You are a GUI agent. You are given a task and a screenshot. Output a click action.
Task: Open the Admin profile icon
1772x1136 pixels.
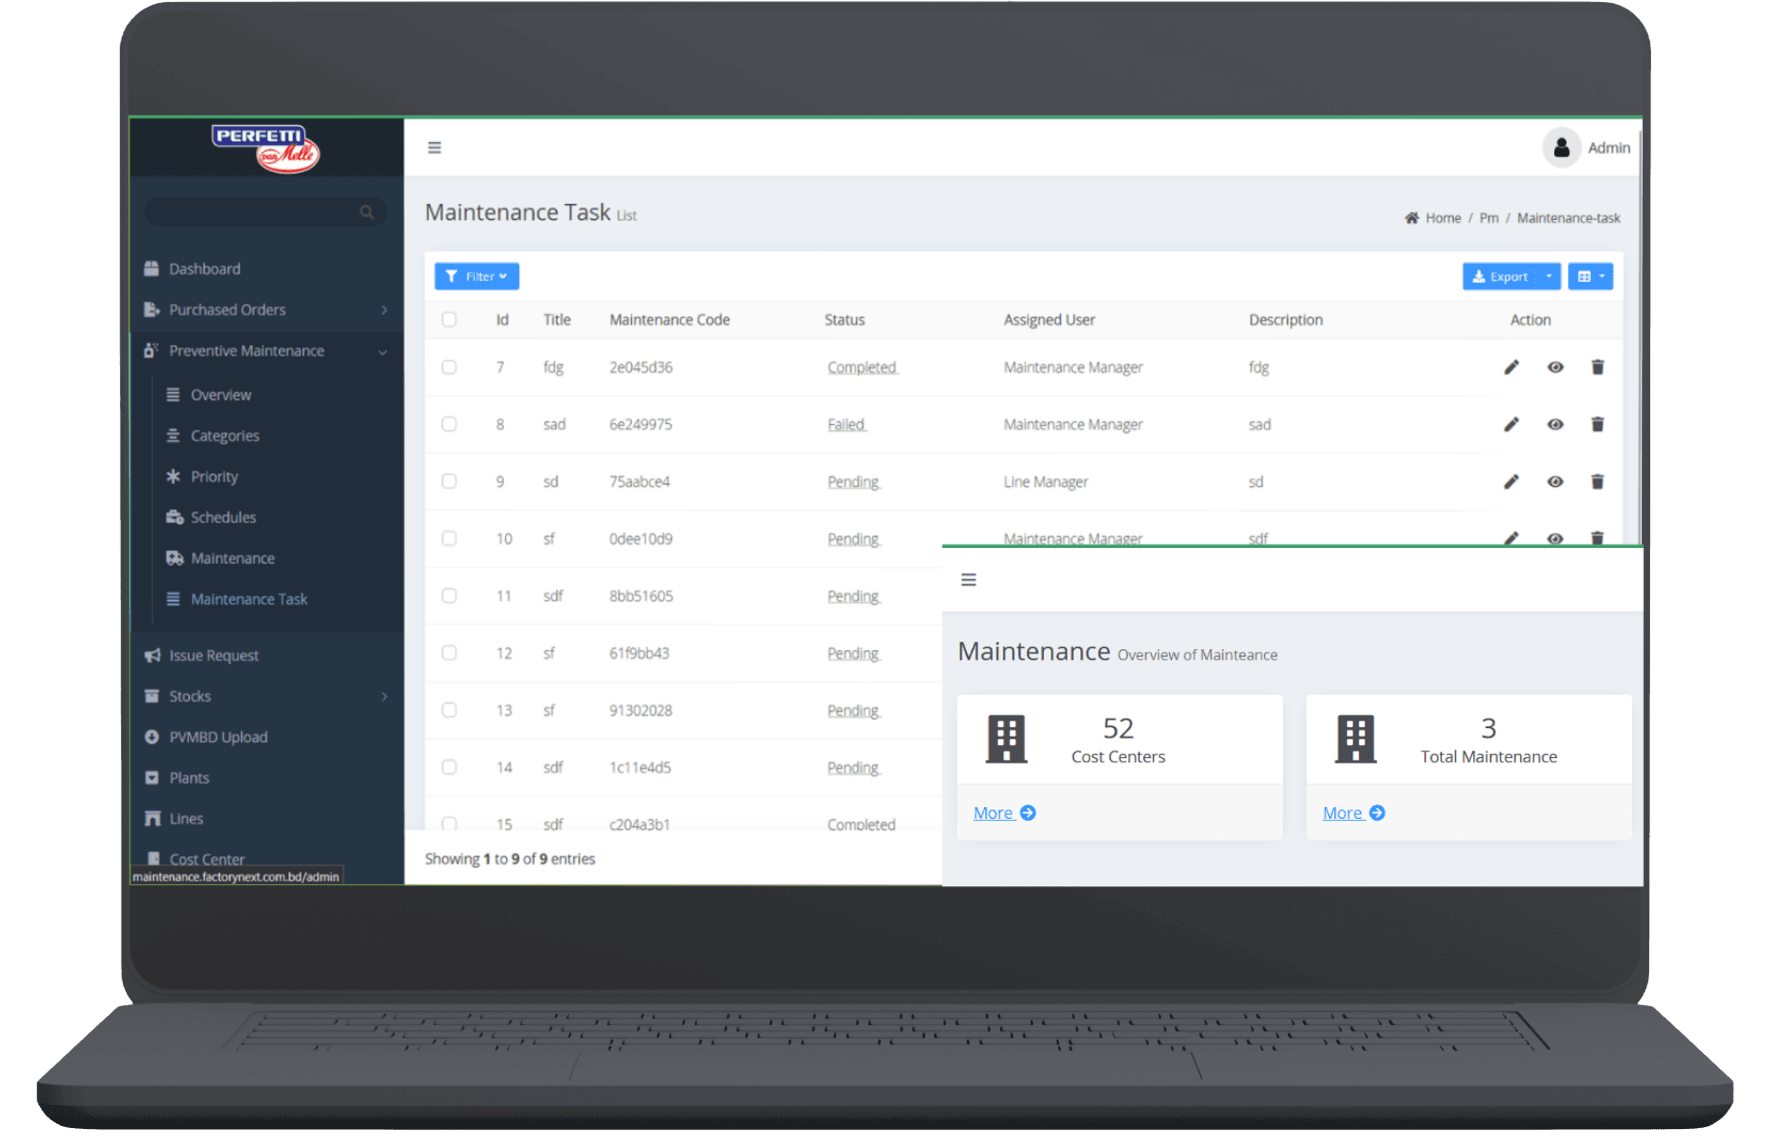[1561, 147]
